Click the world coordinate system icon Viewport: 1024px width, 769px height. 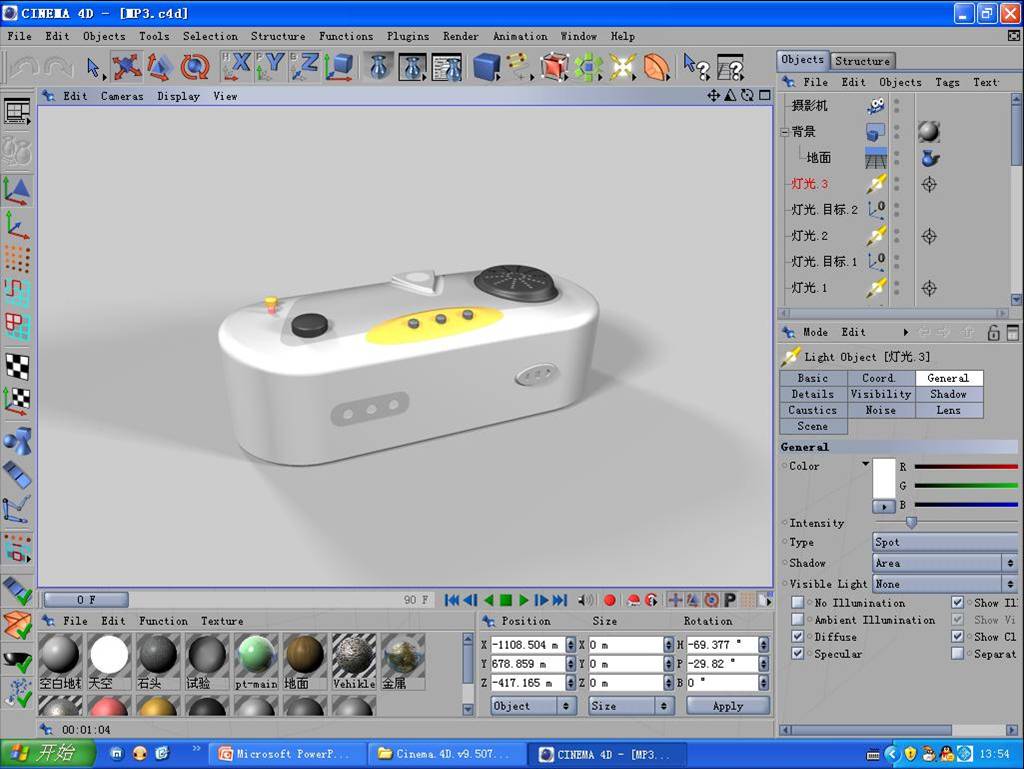(x=338, y=67)
